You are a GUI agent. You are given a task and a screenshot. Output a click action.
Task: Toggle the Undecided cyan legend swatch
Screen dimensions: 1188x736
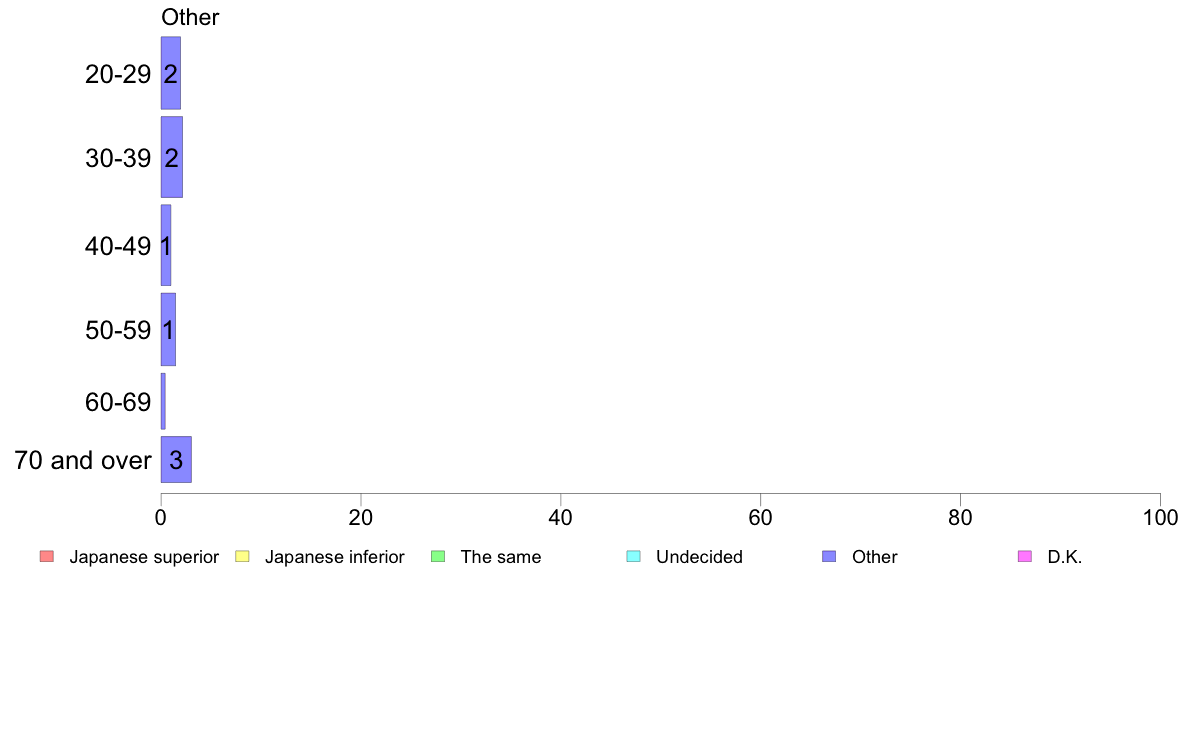click(x=633, y=556)
